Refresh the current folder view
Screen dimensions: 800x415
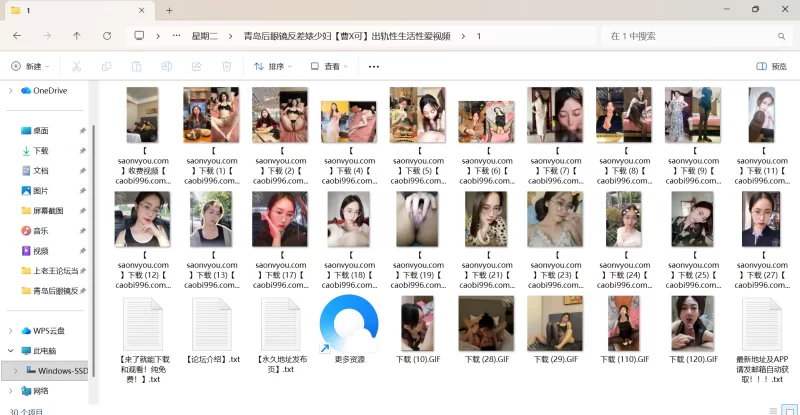(106, 36)
